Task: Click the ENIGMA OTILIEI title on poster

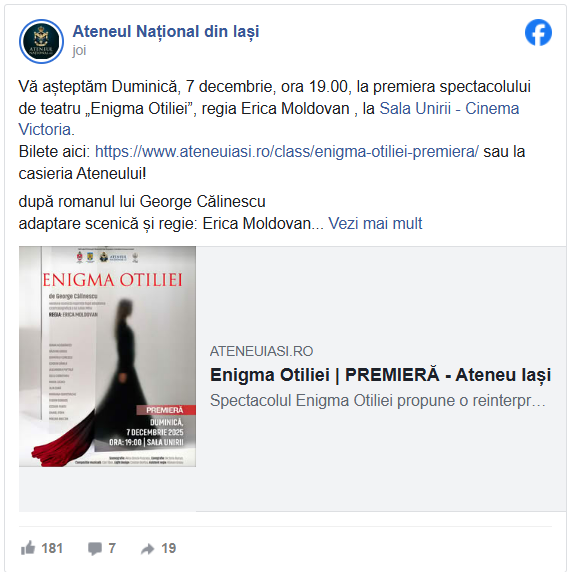Action: click(x=112, y=280)
